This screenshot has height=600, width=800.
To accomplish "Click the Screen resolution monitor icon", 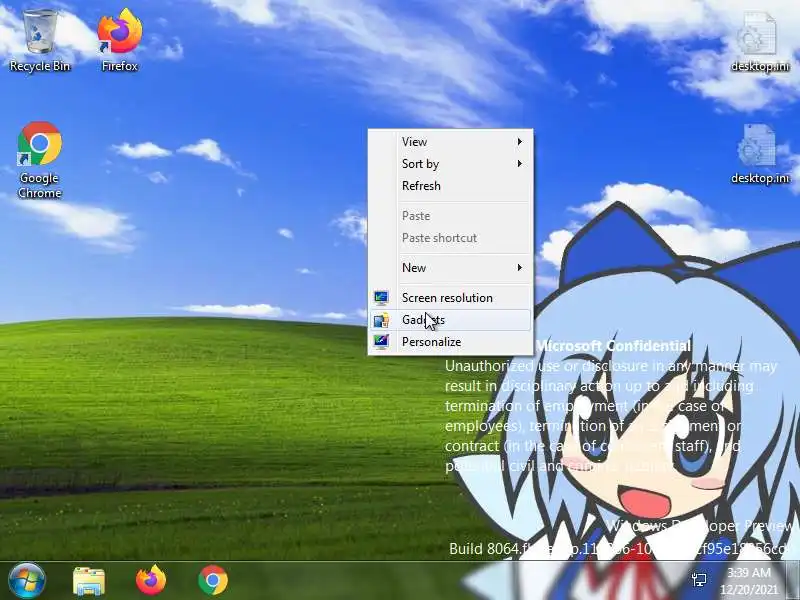I will click(381, 297).
